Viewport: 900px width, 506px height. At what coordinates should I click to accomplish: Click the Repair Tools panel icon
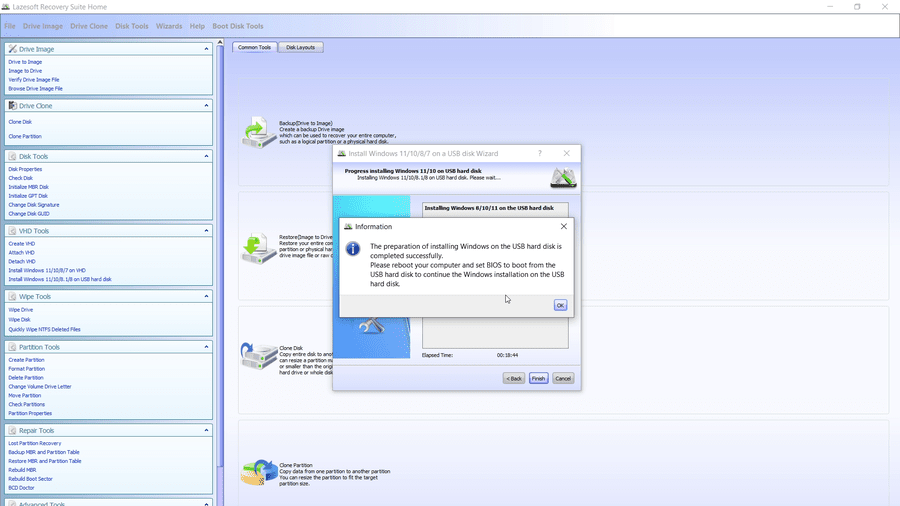[13, 430]
